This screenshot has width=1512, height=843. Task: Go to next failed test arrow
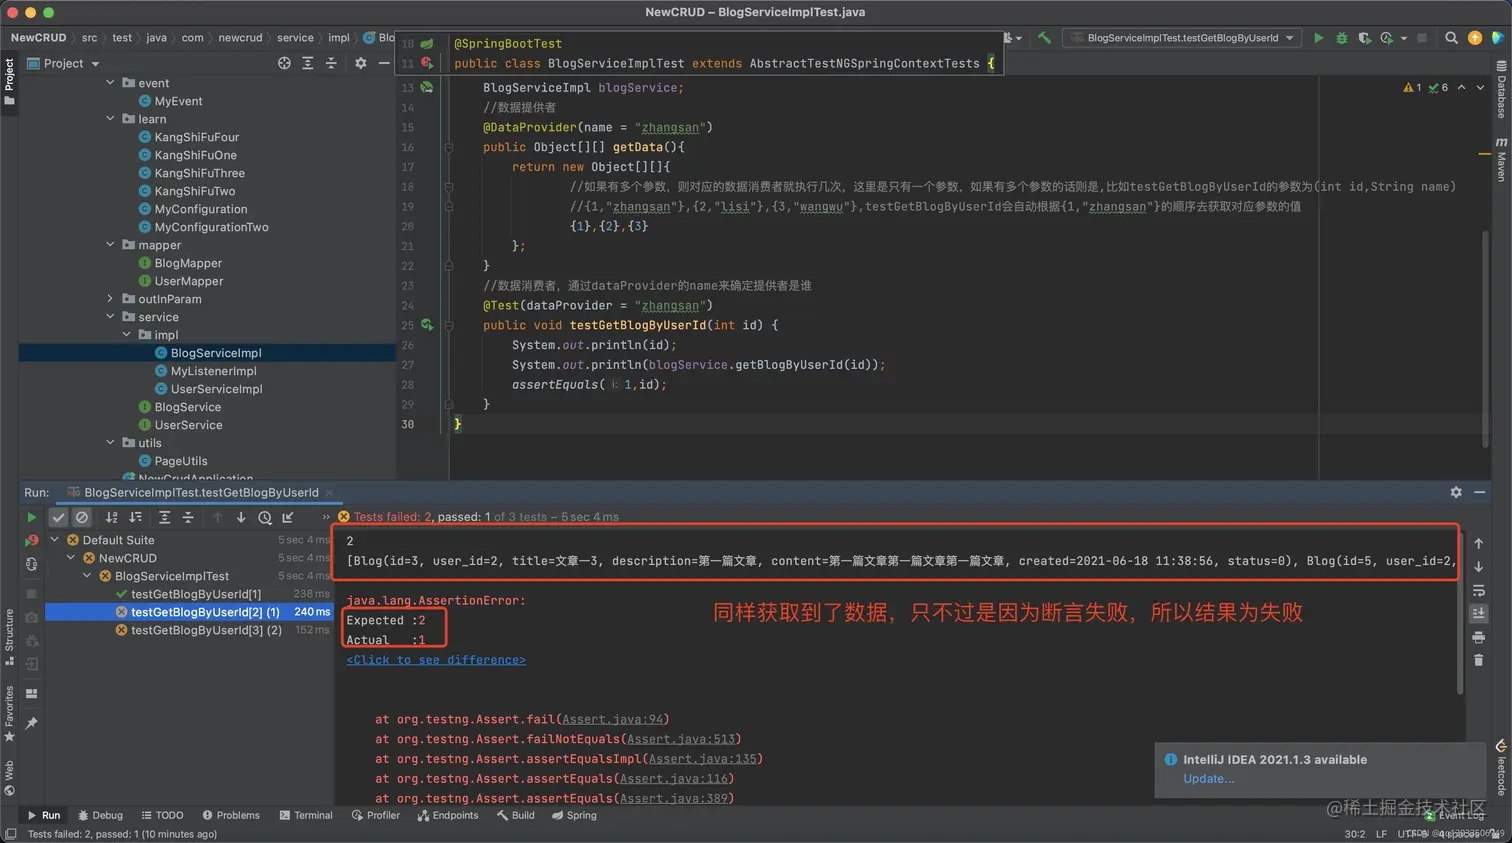coord(241,517)
